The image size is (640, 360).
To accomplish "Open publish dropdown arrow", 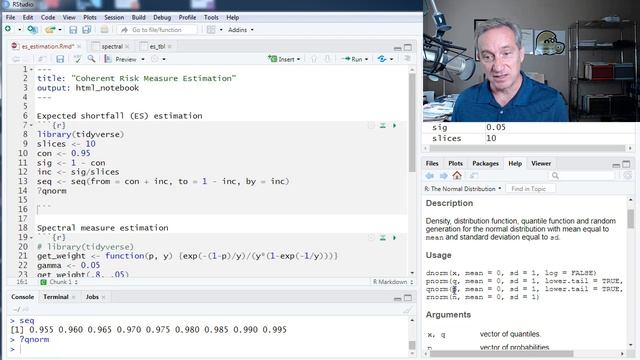I will (392, 59).
